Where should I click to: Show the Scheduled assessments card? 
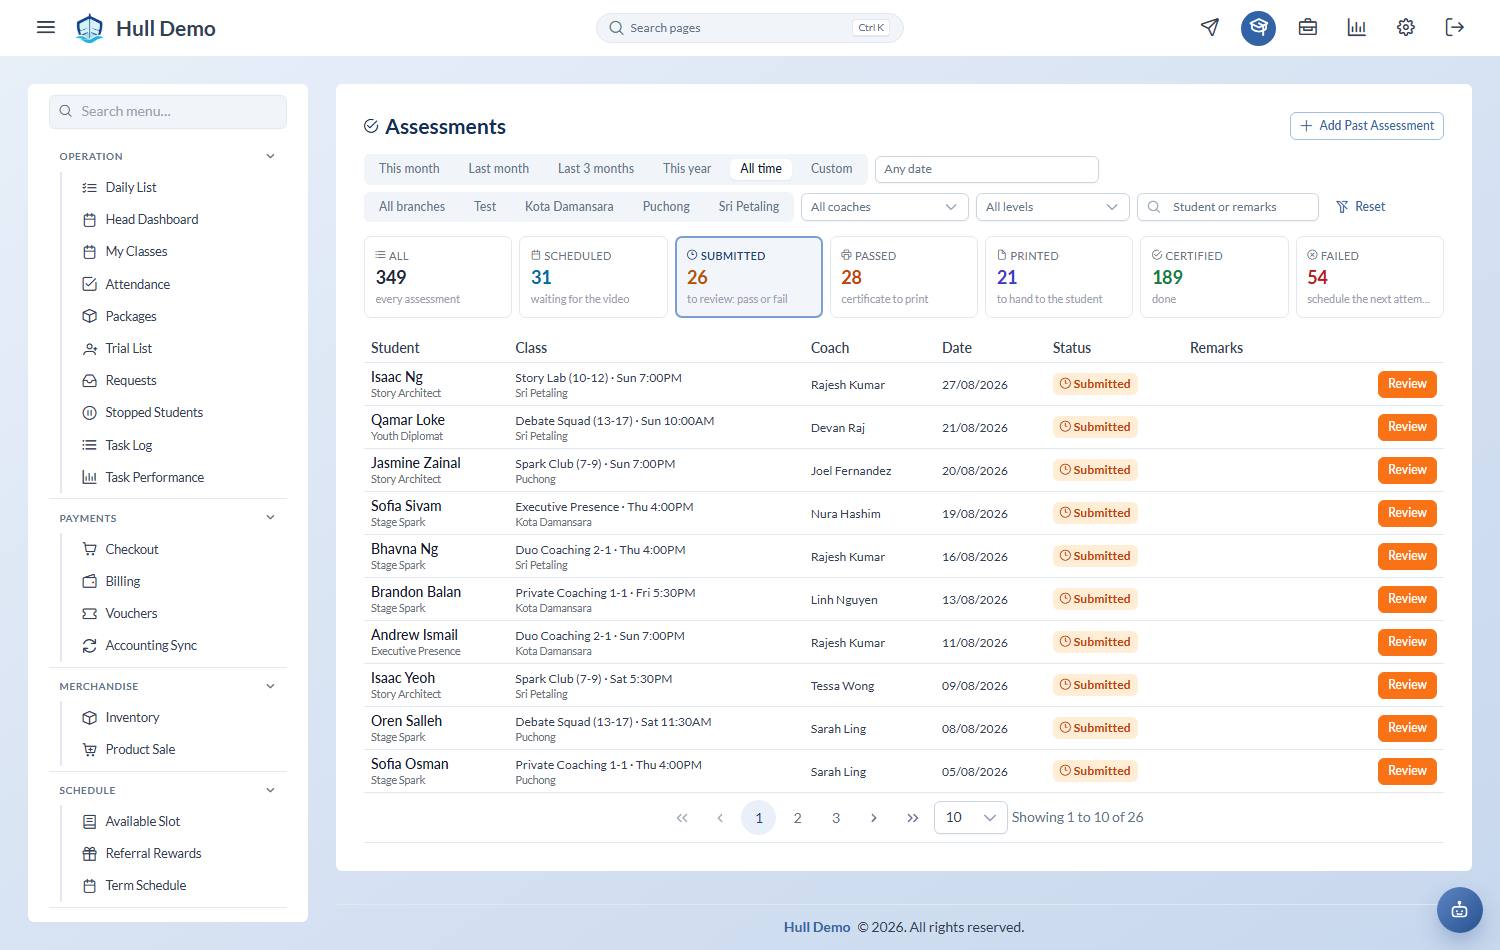(x=593, y=277)
